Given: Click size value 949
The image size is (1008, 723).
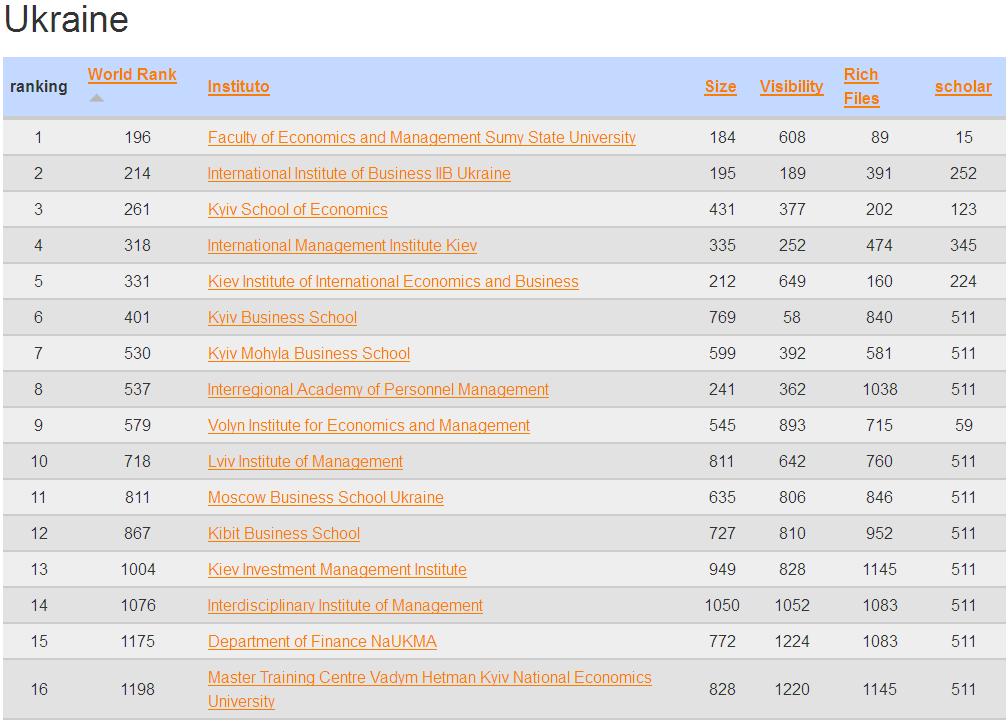Looking at the screenshot, I should tap(722, 569).
